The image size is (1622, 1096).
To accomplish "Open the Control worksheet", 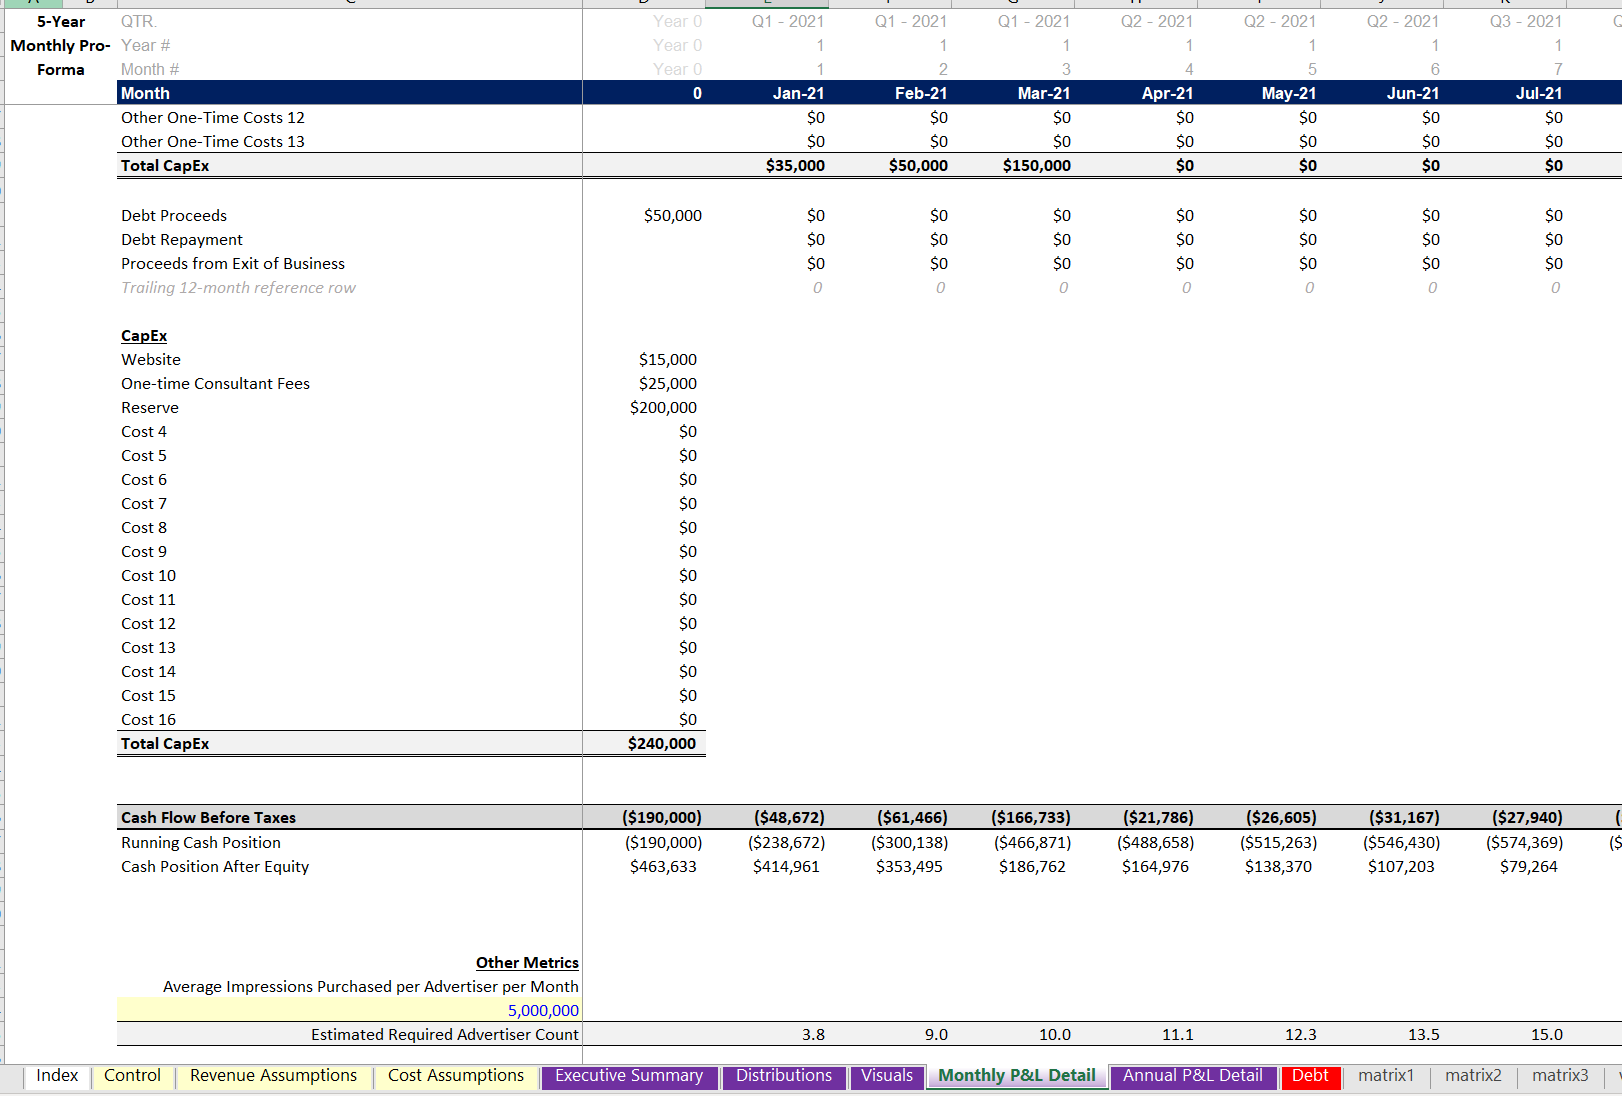I will click(132, 1076).
